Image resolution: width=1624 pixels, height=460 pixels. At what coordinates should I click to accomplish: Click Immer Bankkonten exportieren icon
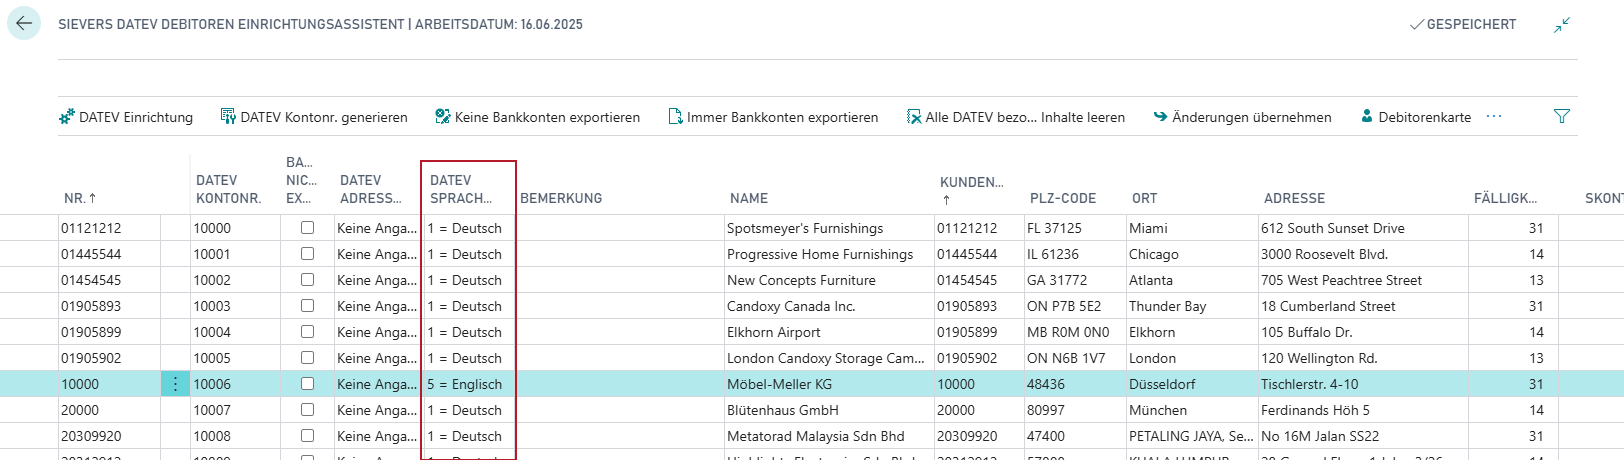675,117
